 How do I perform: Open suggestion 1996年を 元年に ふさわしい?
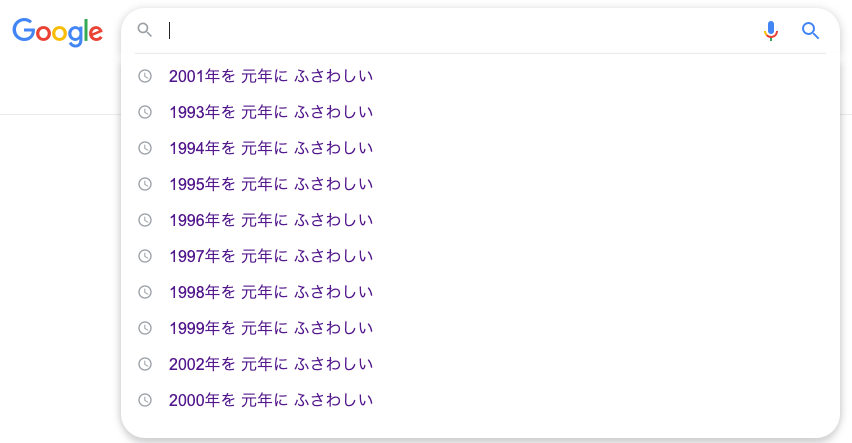(x=480, y=220)
